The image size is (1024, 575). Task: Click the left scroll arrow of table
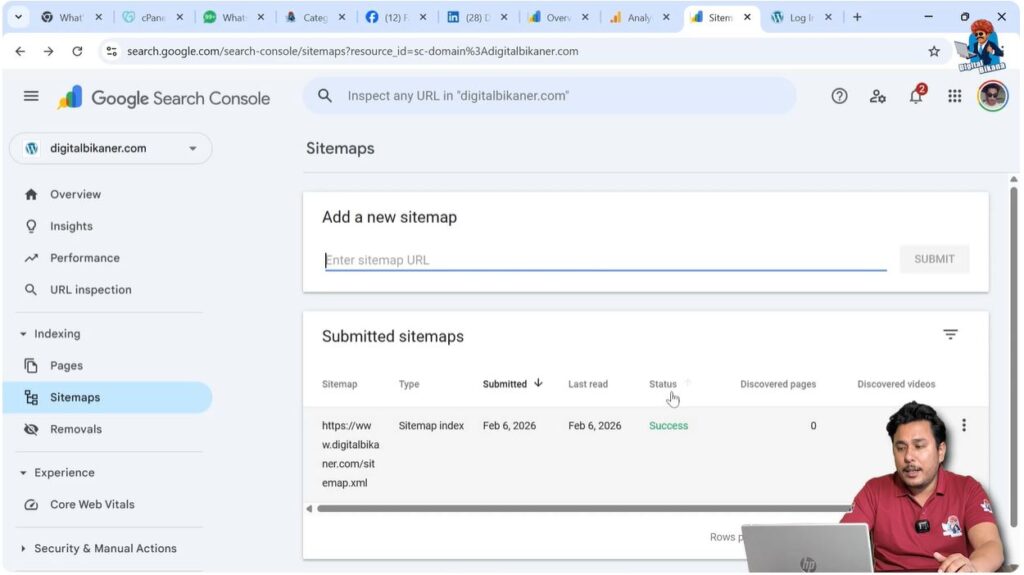coord(309,509)
